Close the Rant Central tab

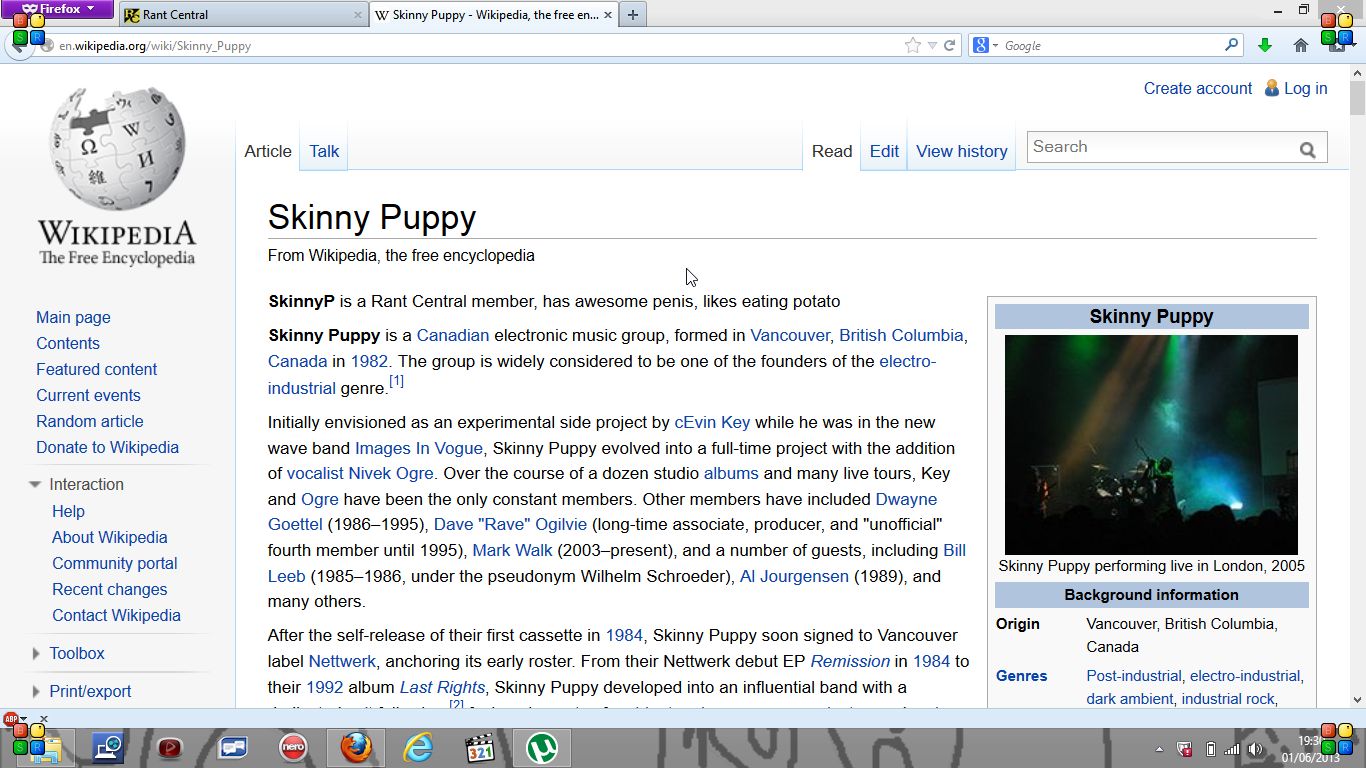pyautogui.click(x=358, y=15)
